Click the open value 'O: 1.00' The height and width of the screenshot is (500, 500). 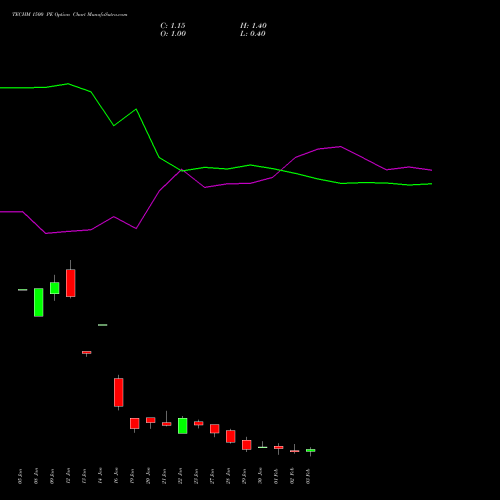pyautogui.click(x=173, y=34)
